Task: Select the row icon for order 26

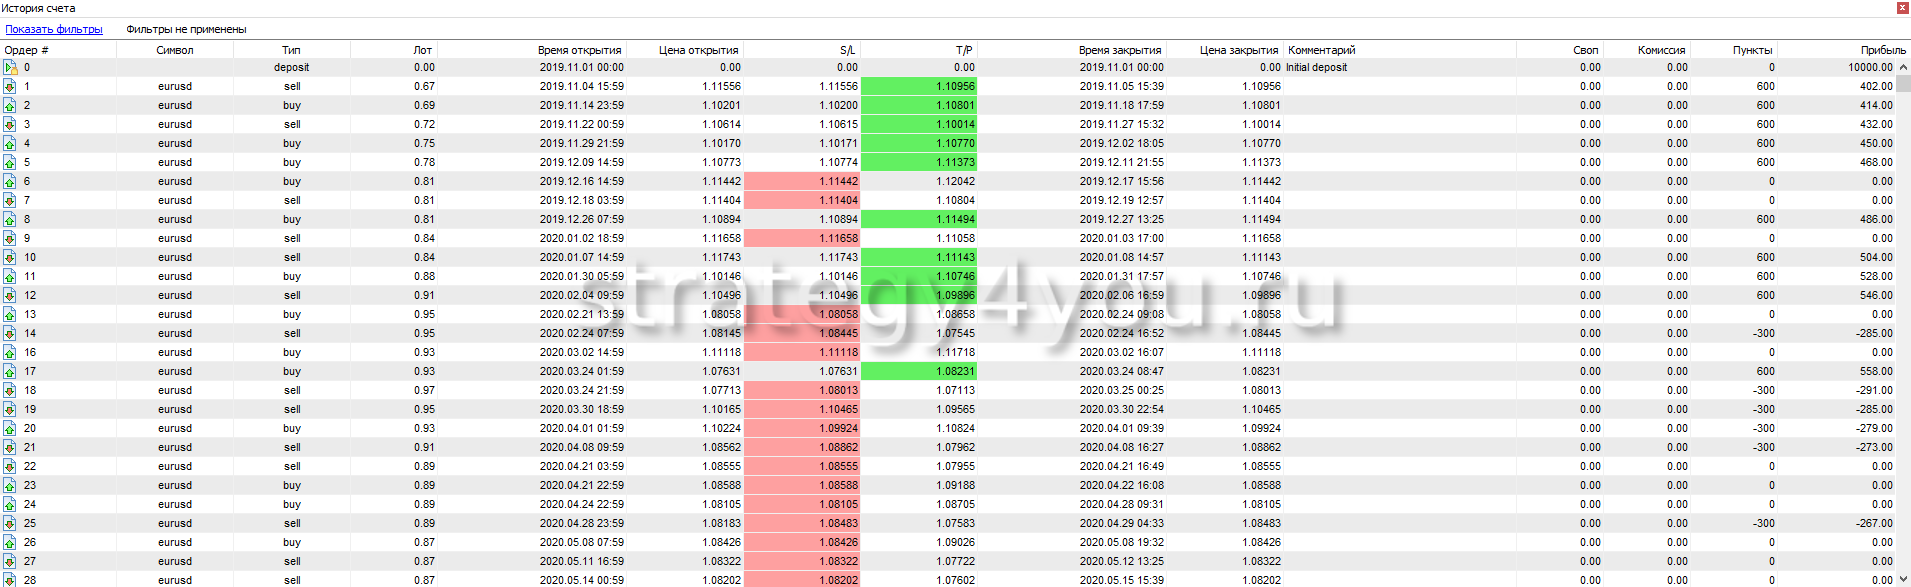Action: 9,542
